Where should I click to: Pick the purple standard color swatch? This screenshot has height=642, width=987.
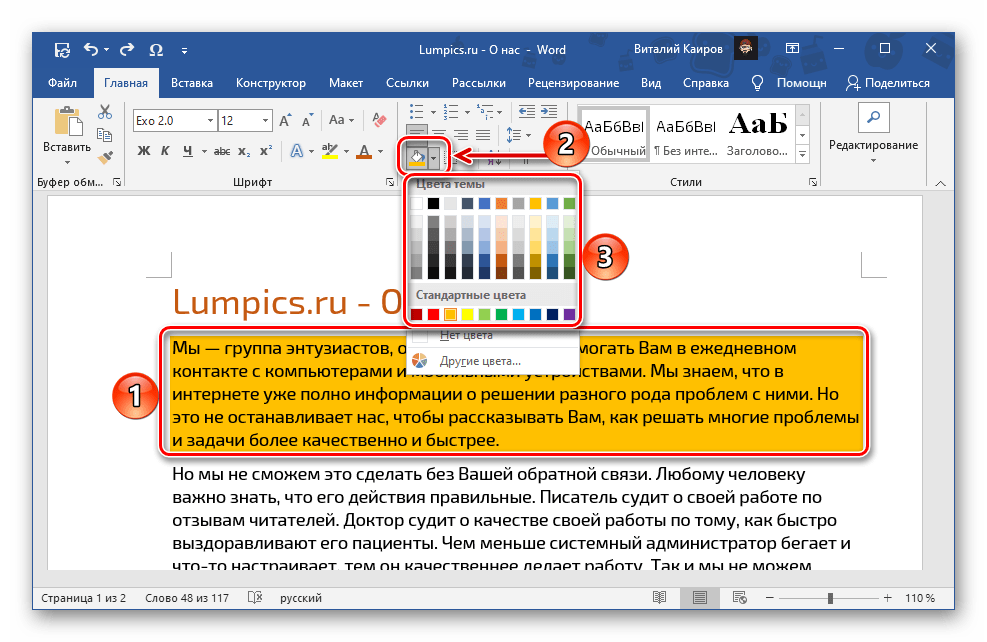click(569, 314)
